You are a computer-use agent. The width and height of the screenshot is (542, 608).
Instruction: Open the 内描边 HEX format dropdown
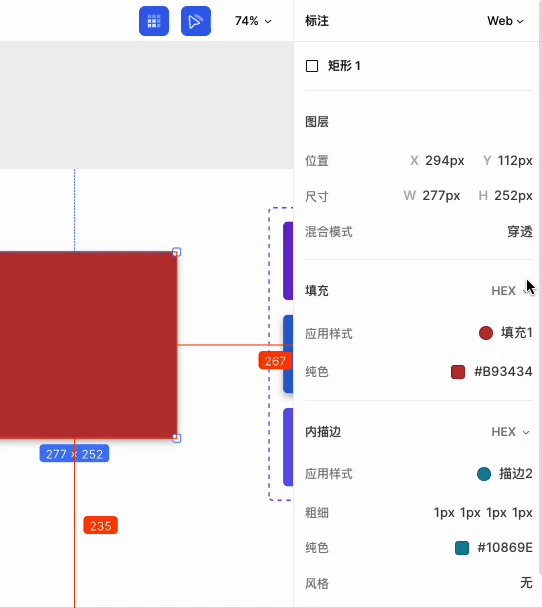point(510,432)
